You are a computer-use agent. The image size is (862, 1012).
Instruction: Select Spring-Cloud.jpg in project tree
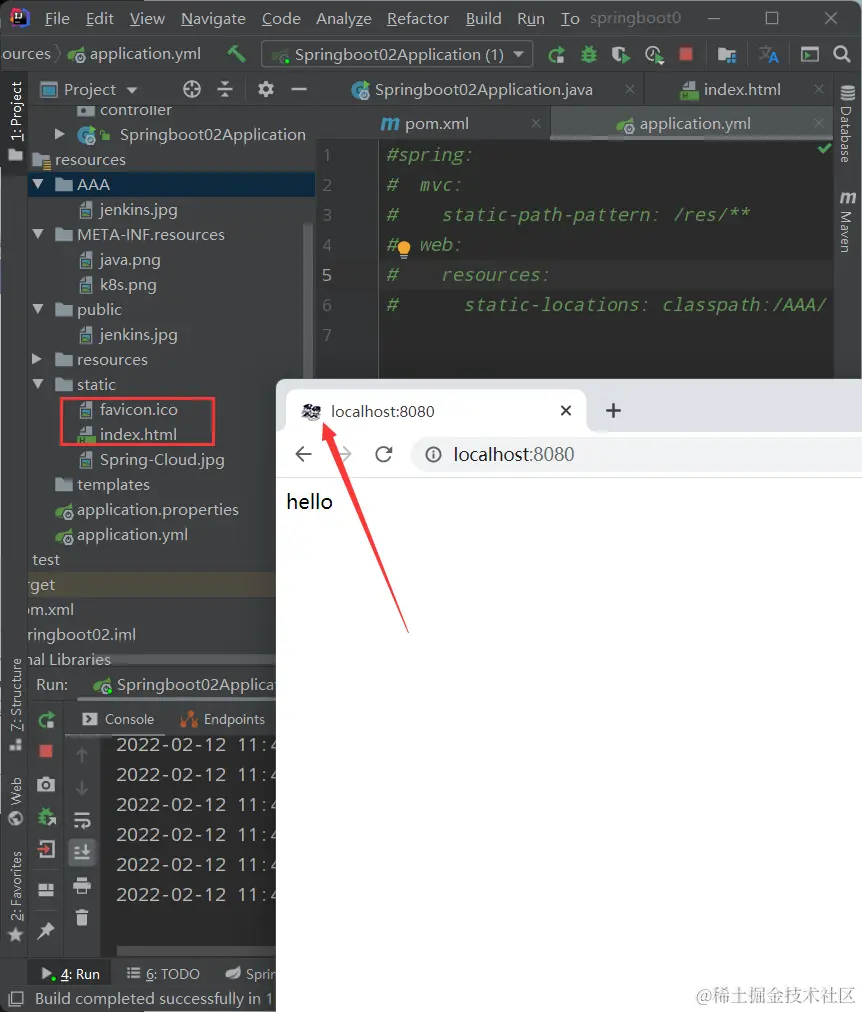(161, 460)
